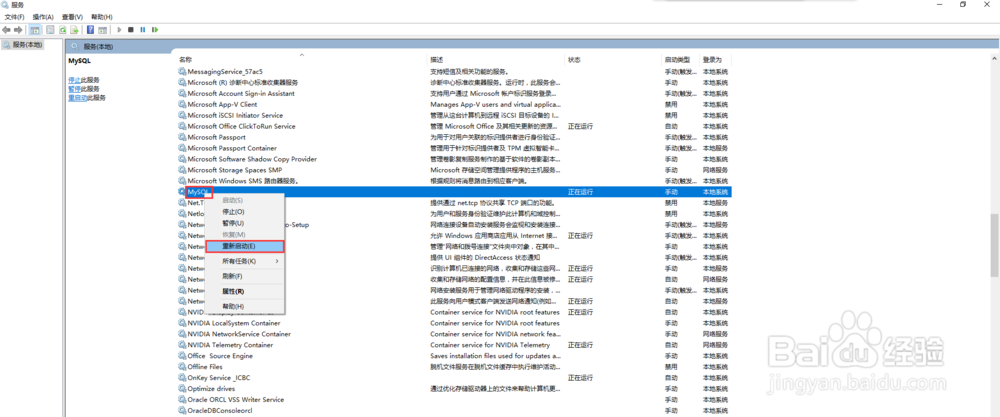The image size is (1000, 417).
Task: Click the refresh toolbar icon
Action: click(62, 29)
